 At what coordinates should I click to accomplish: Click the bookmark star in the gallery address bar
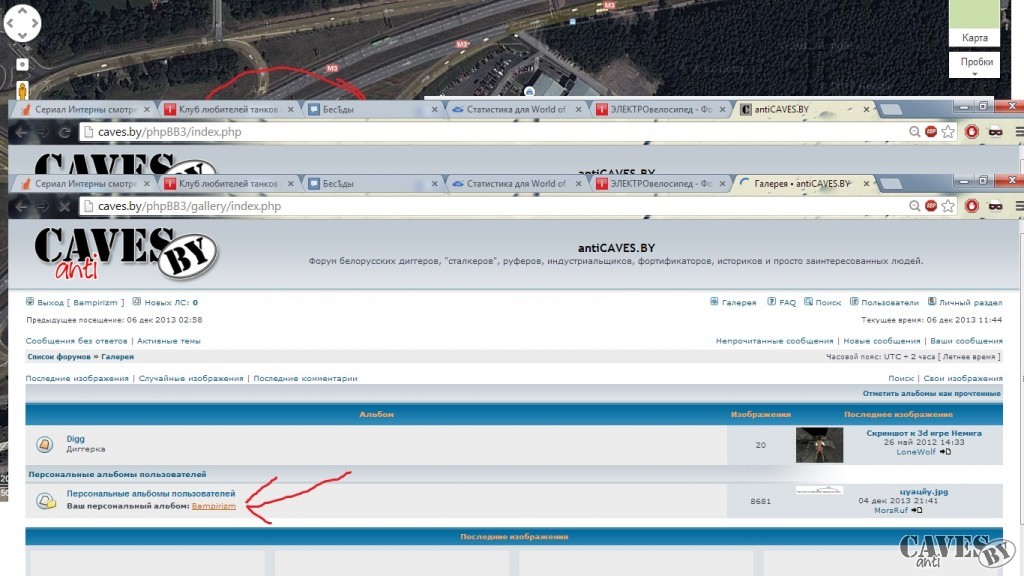click(948, 206)
